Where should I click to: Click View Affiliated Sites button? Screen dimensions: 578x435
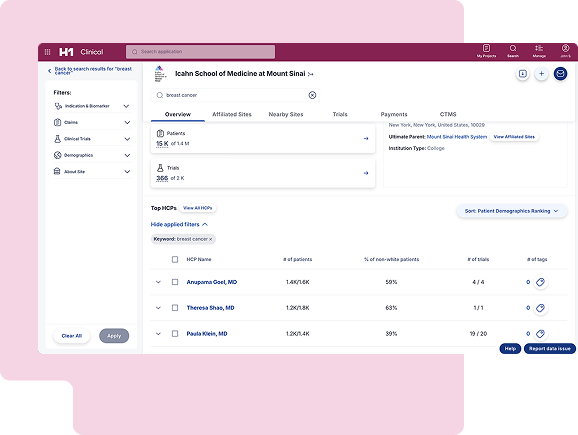[x=514, y=137]
